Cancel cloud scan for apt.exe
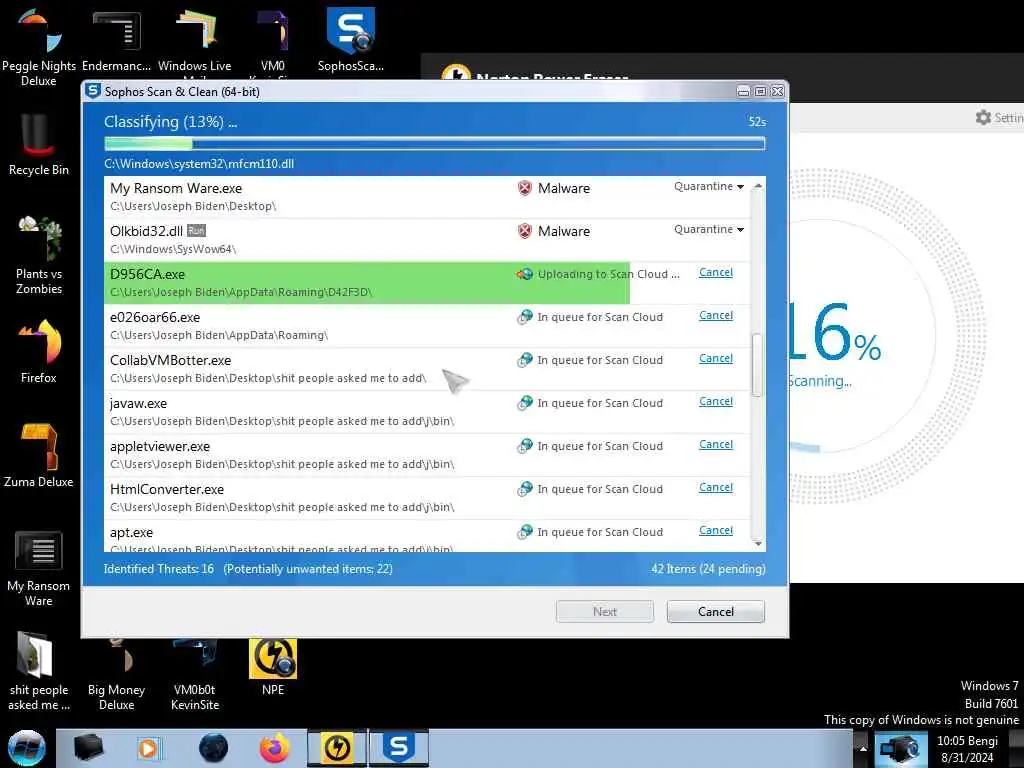Viewport: 1024px width, 768px height. [716, 531]
